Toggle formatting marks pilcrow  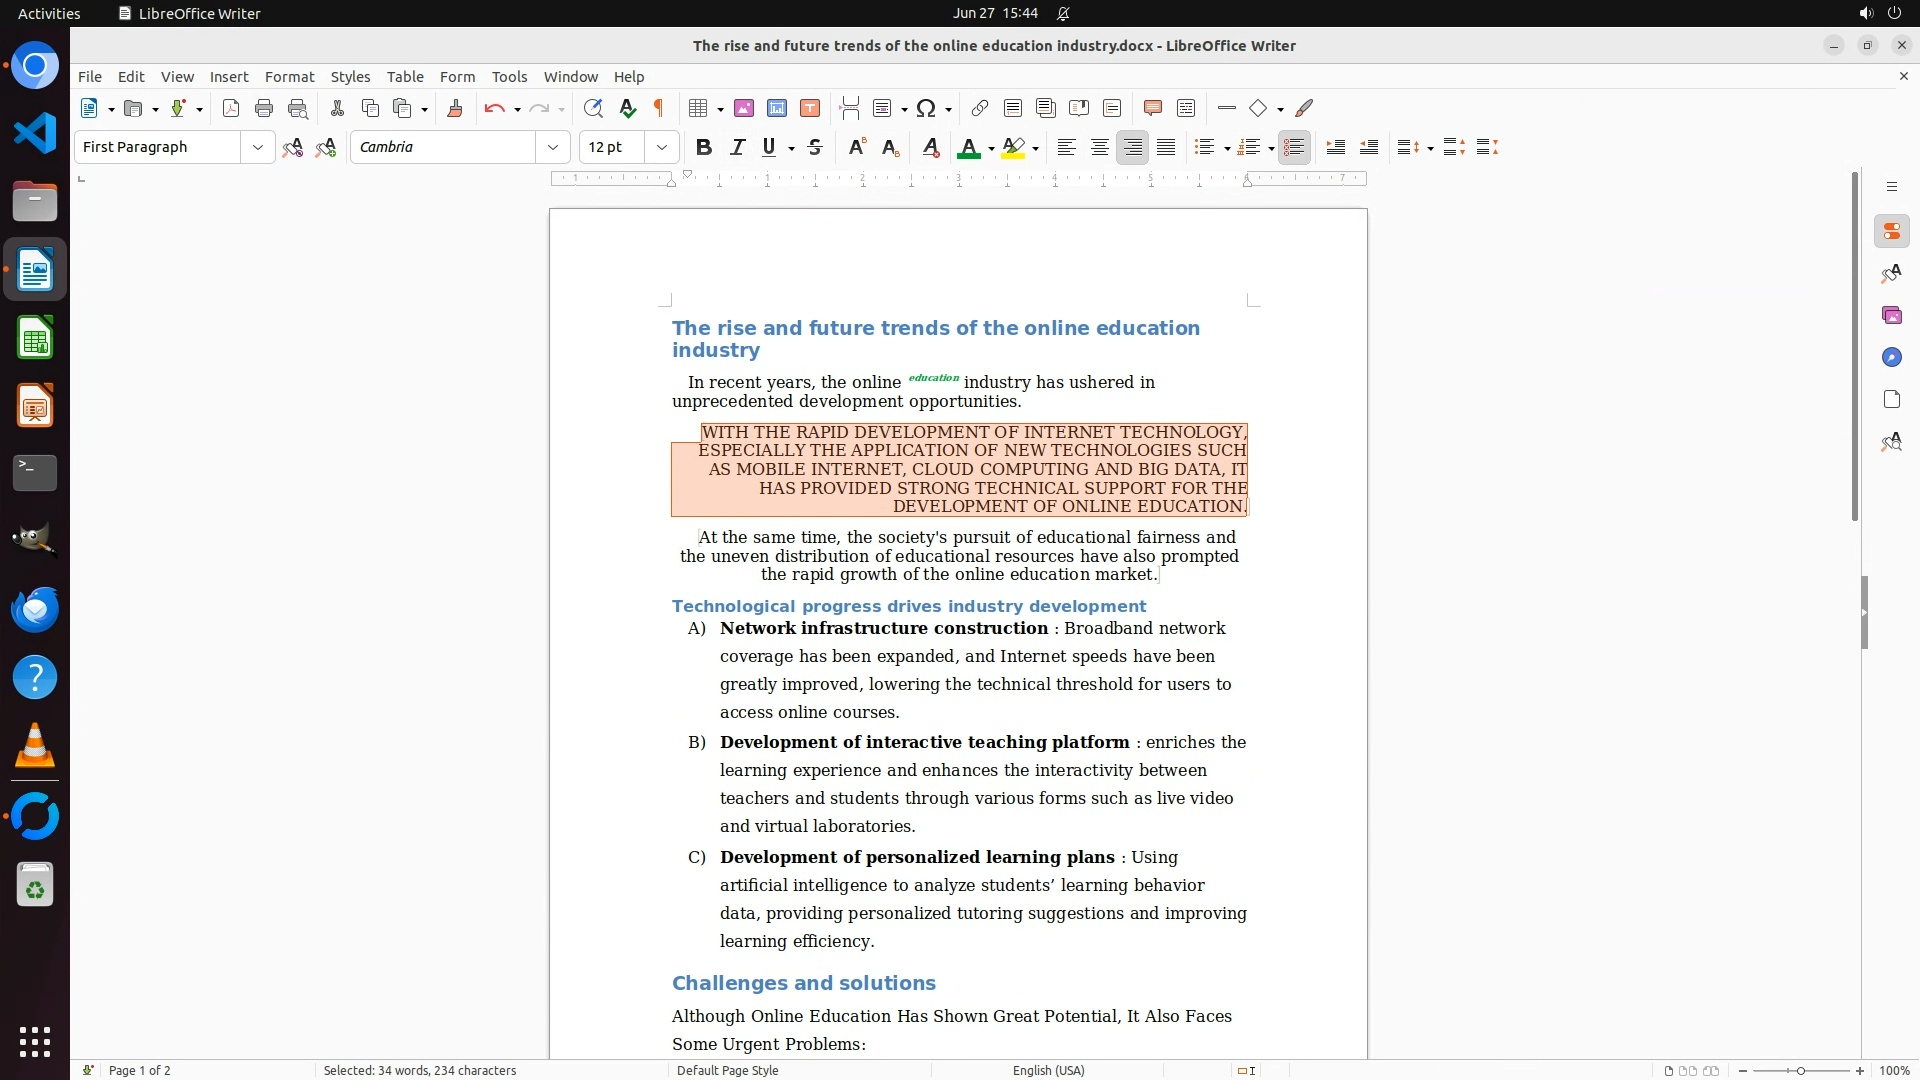click(659, 109)
